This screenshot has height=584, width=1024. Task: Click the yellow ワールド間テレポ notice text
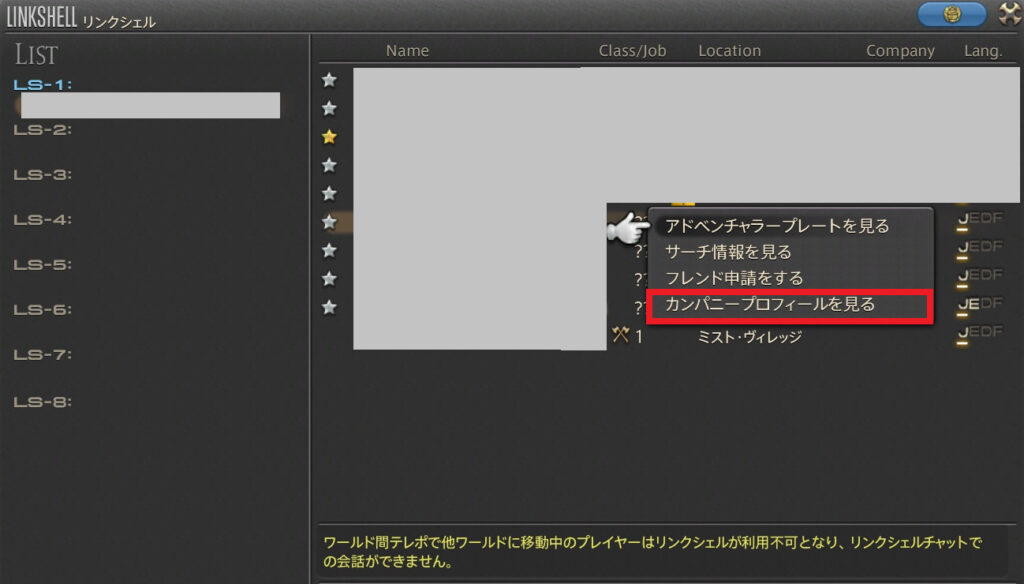(x=652, y=551)
